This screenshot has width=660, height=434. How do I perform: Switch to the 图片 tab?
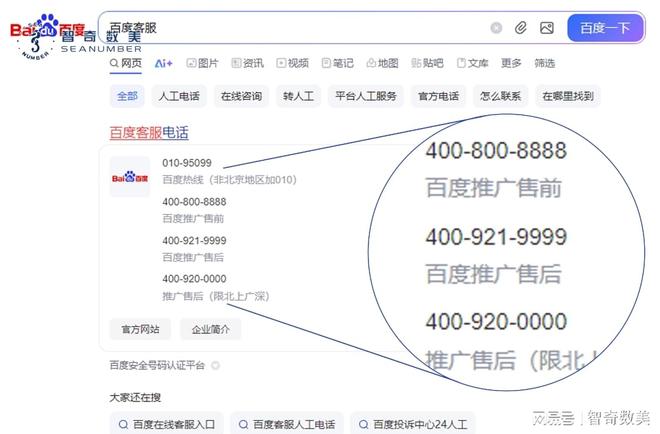pyautogui.click(x=201, y=63)
